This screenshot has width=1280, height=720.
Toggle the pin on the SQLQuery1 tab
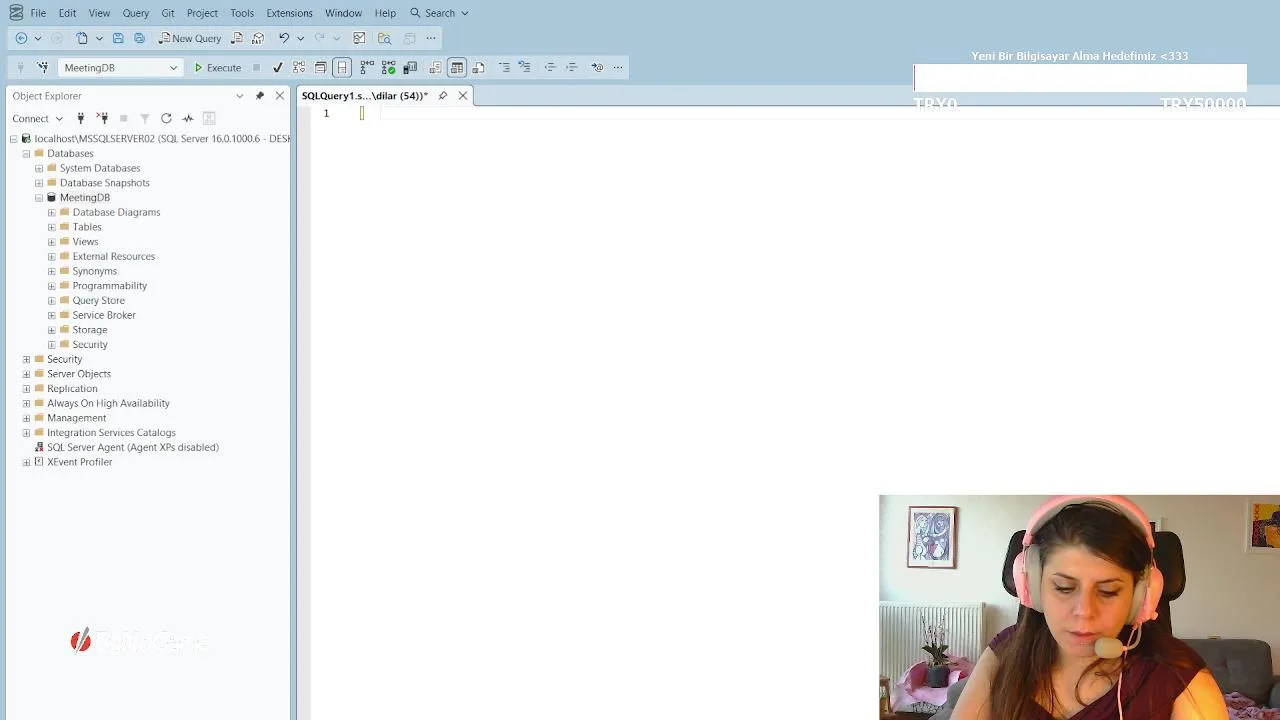pyautogui.click(x=443, y=96)
